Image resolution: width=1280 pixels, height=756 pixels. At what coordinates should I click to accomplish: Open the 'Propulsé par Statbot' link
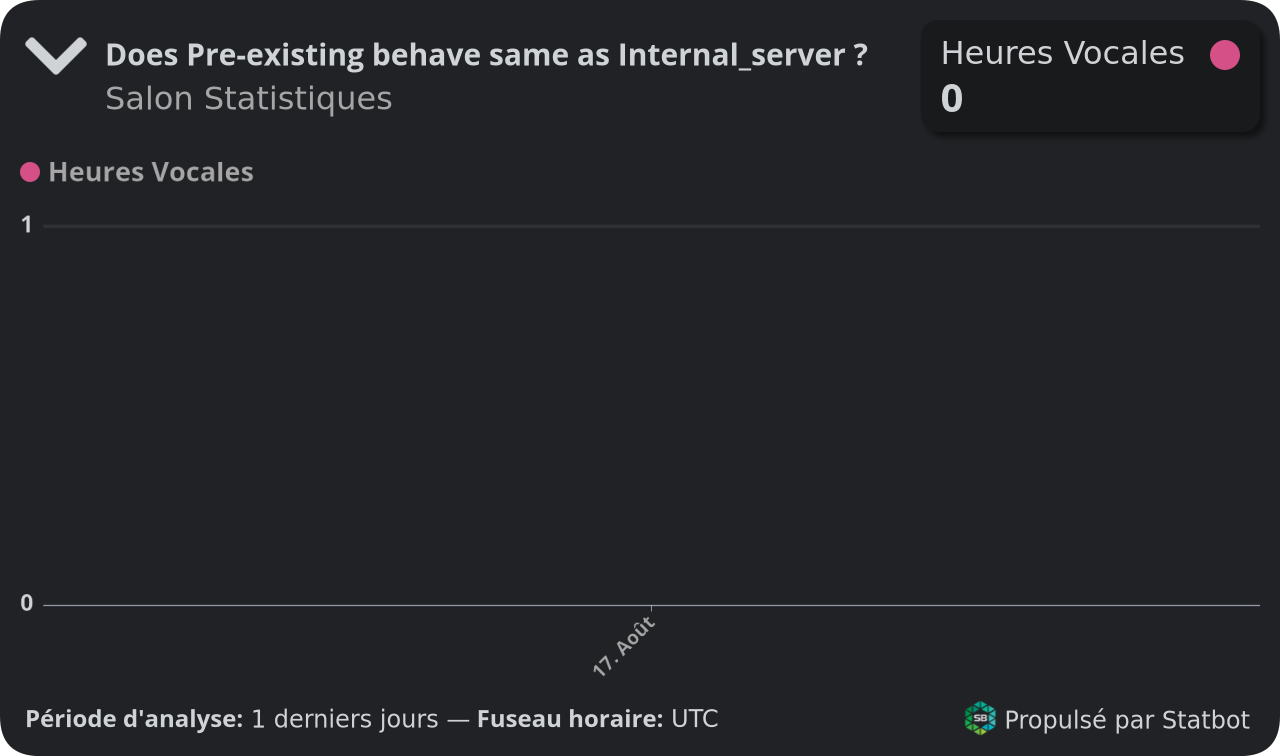pos(1126,720)
